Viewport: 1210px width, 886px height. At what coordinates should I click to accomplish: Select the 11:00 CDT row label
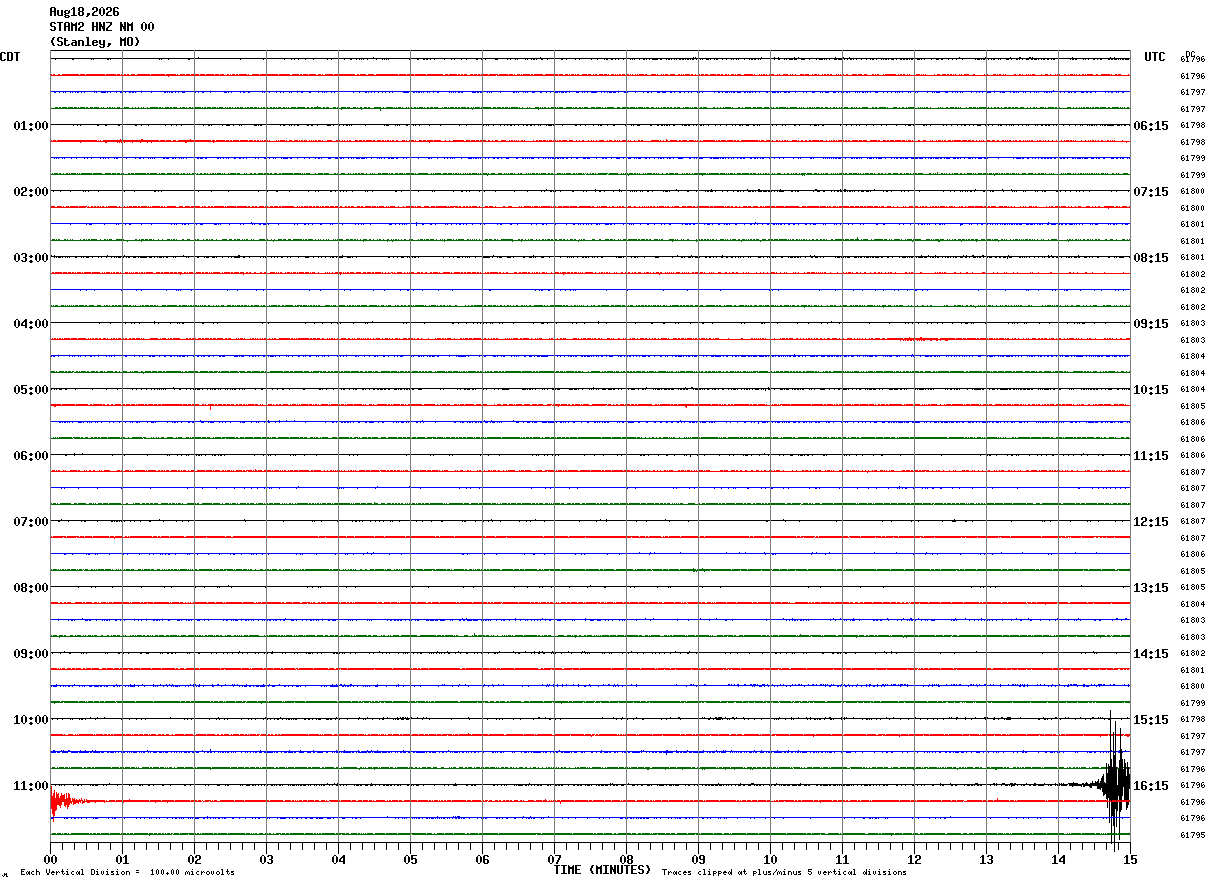point(31,786)
